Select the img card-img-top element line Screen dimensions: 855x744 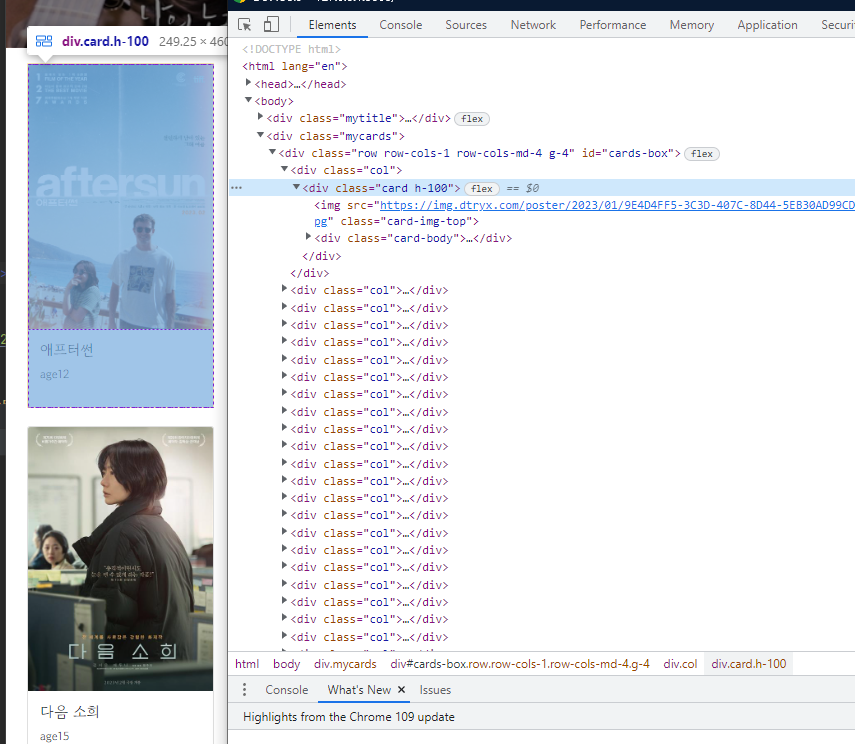pos(584,213)
